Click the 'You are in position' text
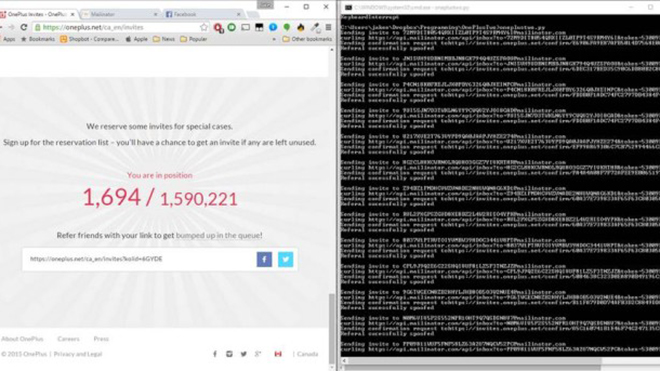 pyautogui.click(x=160, y=175)
